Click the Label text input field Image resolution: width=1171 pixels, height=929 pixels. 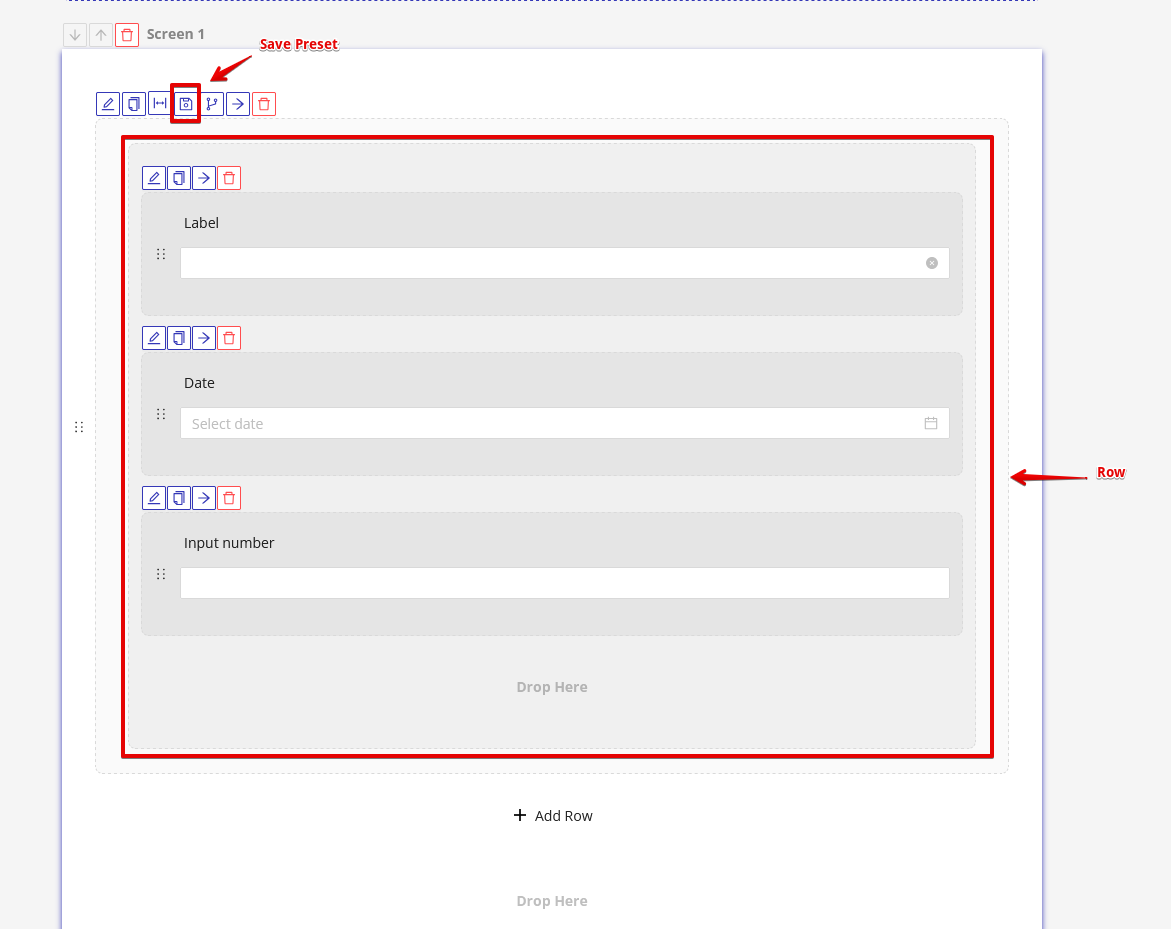550,263
